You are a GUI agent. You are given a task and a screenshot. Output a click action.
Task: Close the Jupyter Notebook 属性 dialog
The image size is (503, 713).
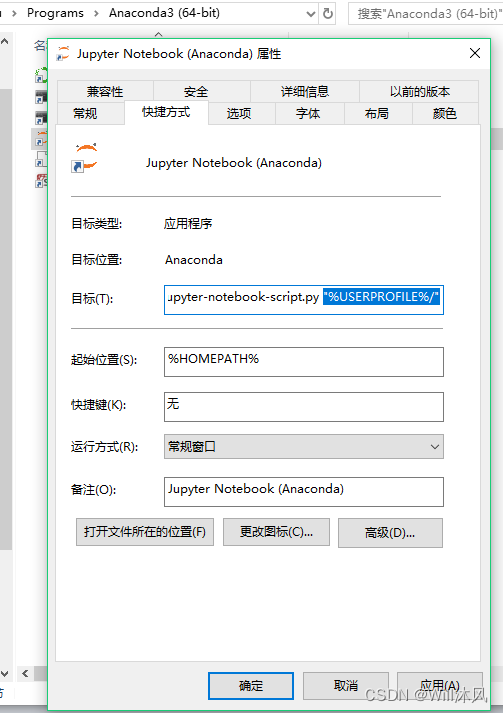point(475,53)
